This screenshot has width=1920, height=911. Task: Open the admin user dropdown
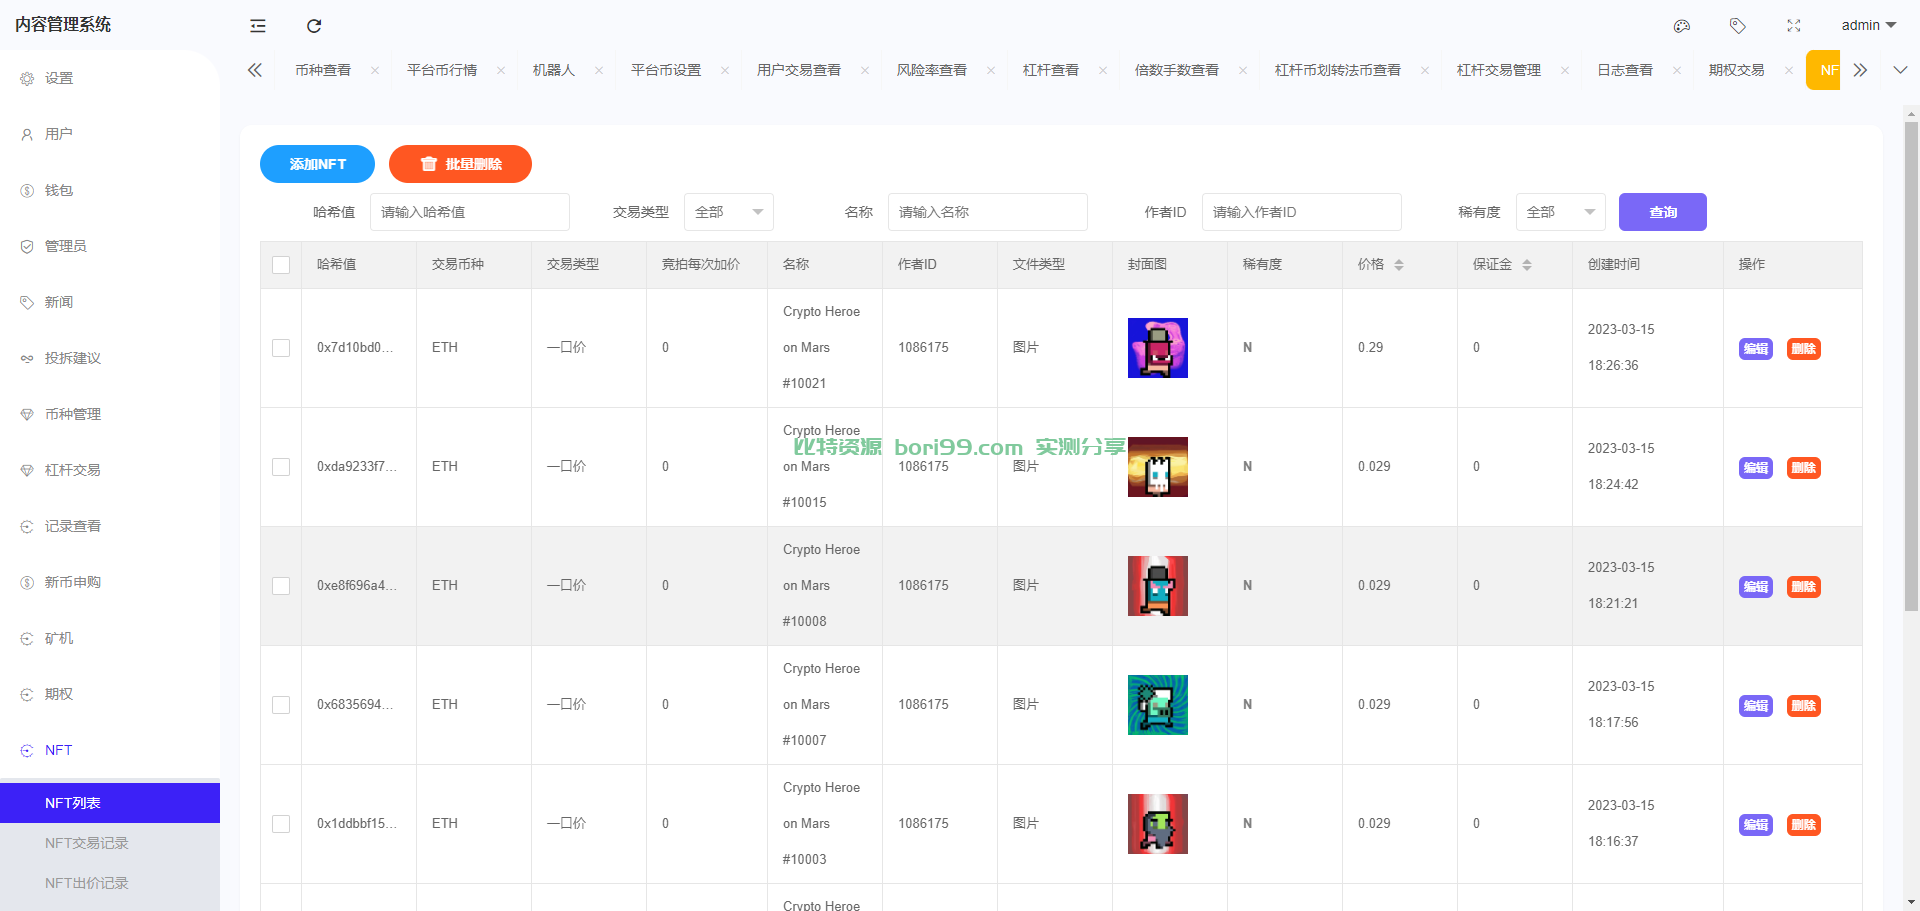(x=1868, y=25)
